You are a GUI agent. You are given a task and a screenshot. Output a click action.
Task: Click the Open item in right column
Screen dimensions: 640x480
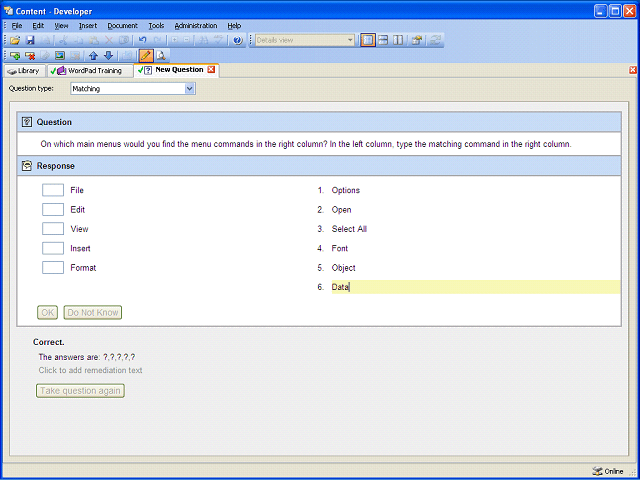341,210
